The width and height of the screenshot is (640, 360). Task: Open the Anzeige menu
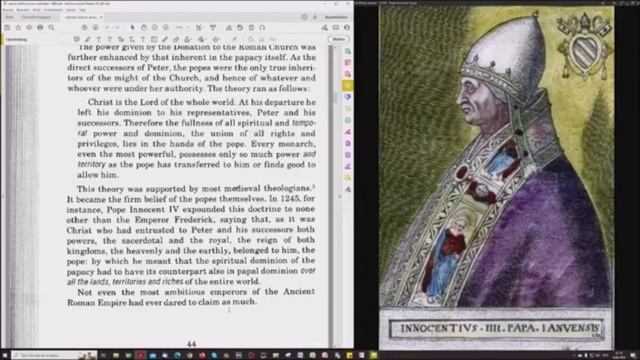37,9
